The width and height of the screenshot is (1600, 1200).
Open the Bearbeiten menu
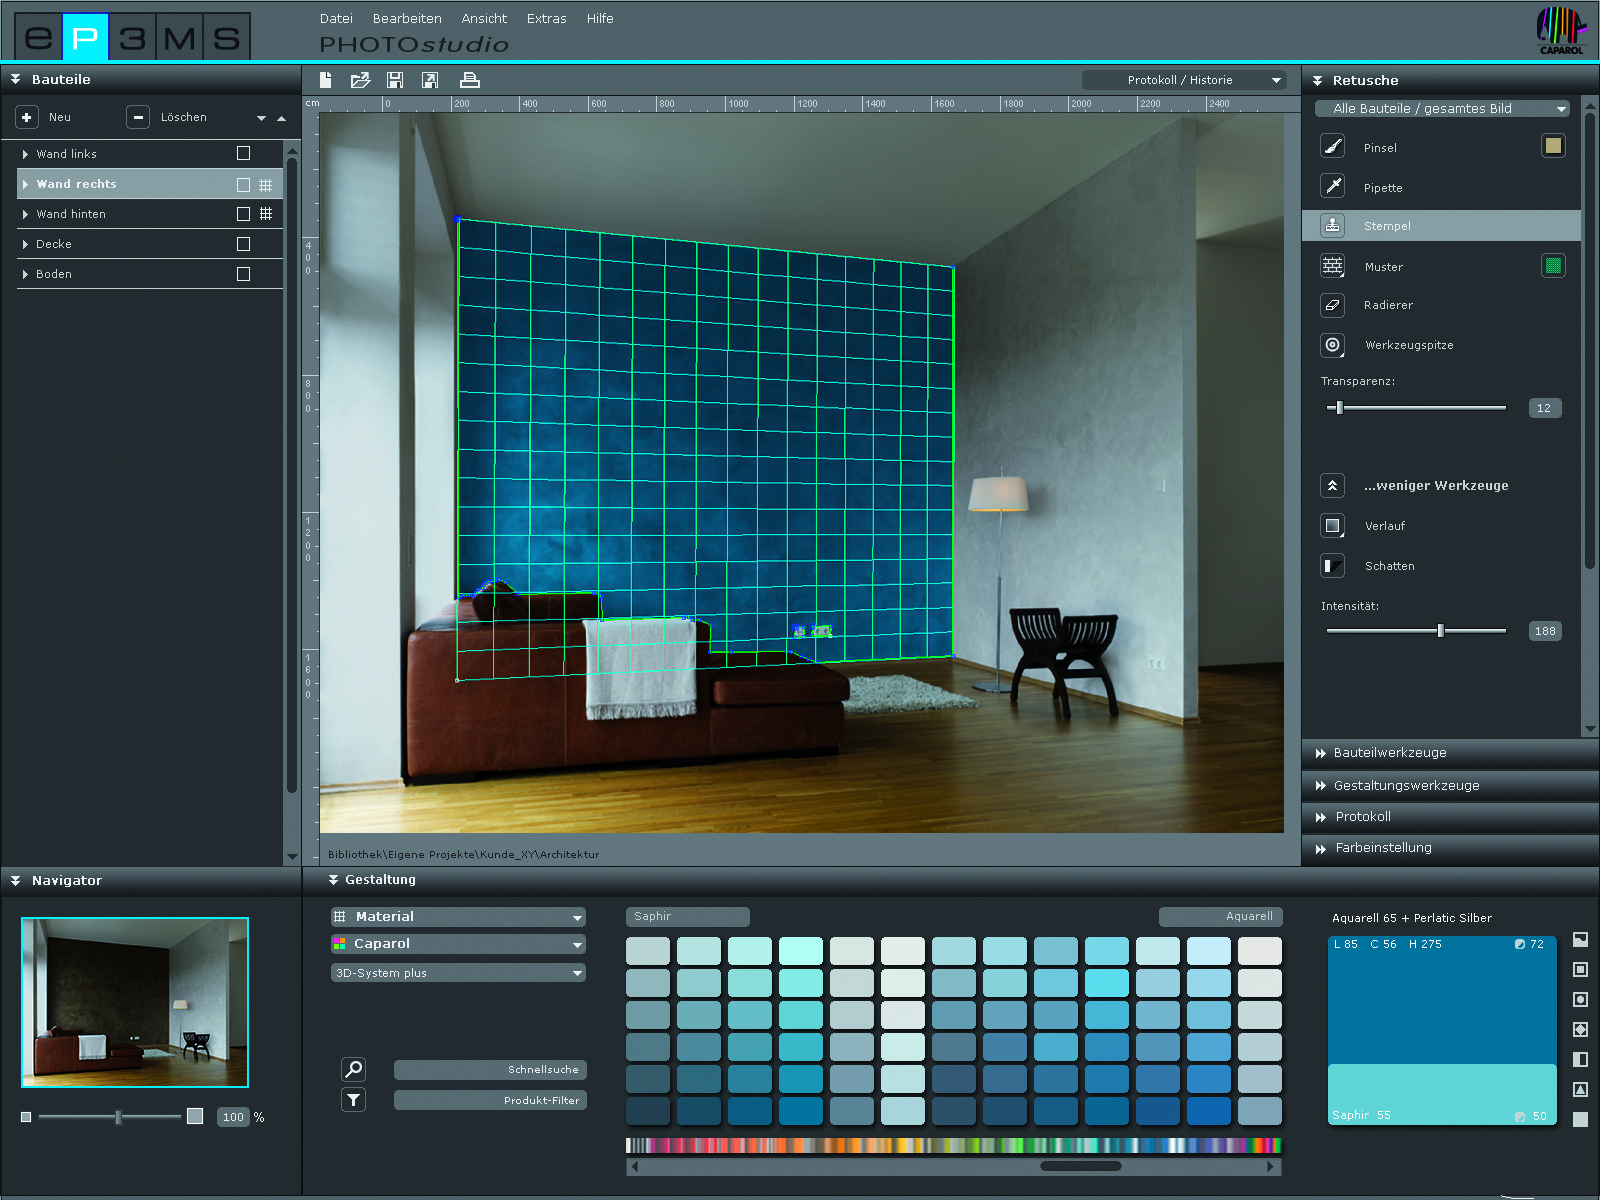coord(407,18)
